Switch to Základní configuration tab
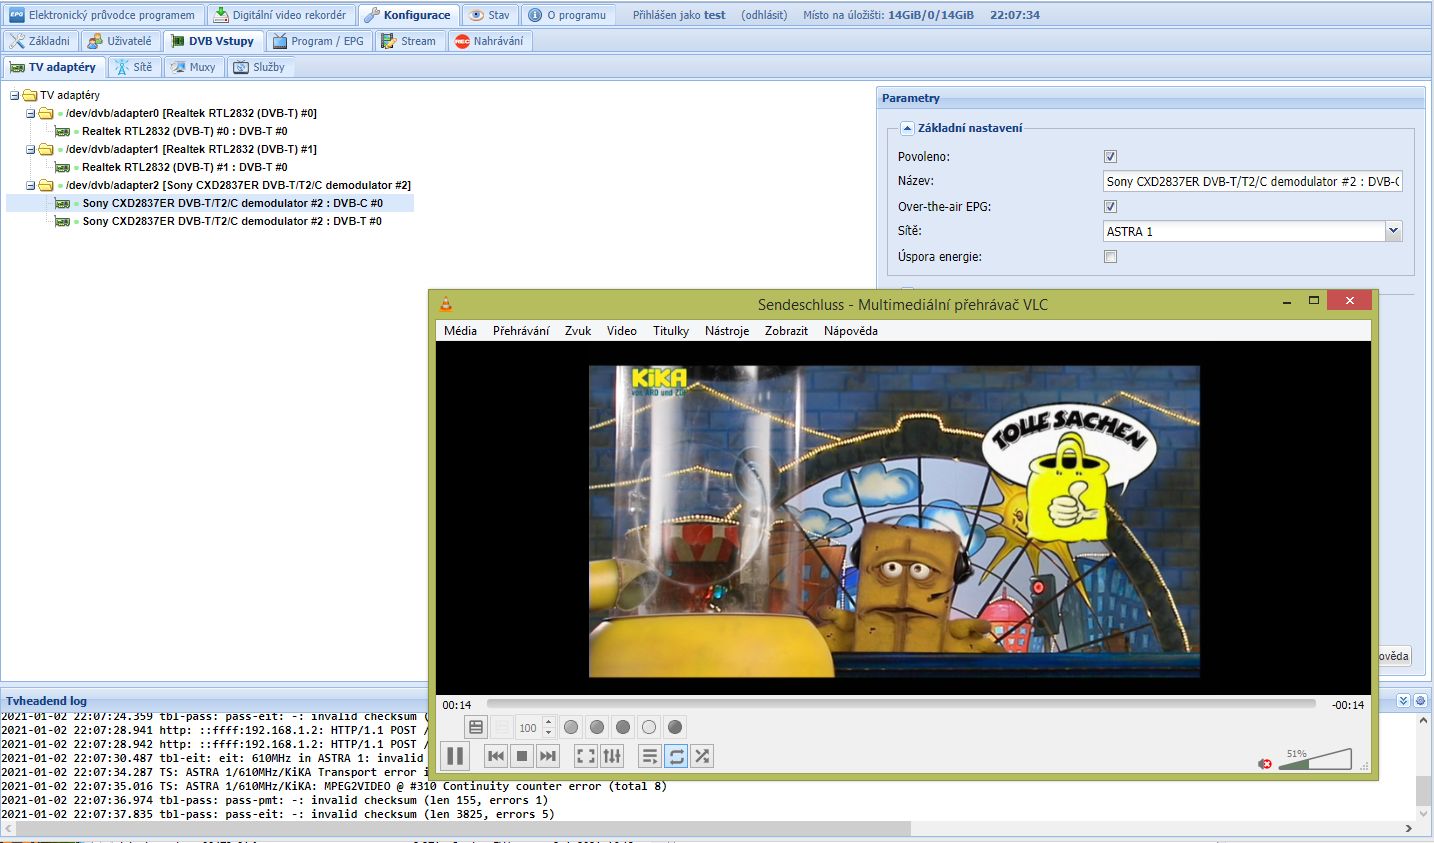The image size is (1434, 843). 40,41
